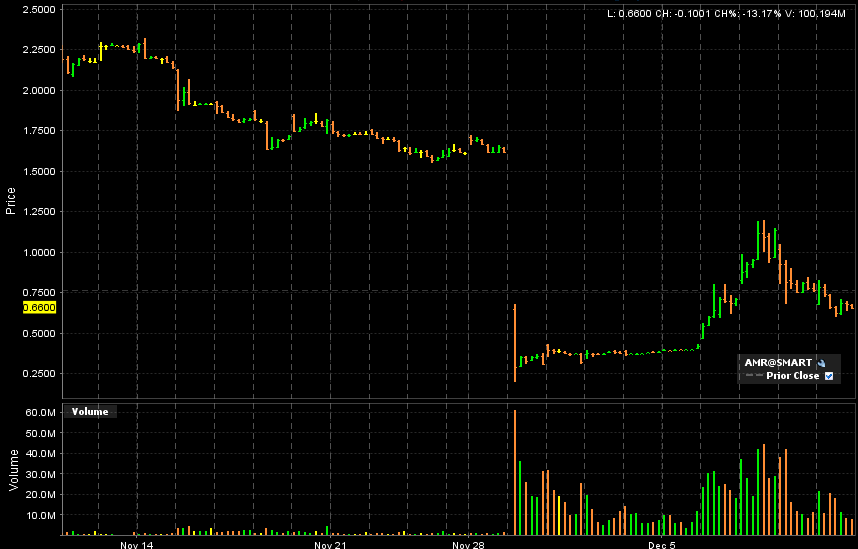
Task: Click the long orange gap-down candle near 0.65
Action: coord(515,343)
